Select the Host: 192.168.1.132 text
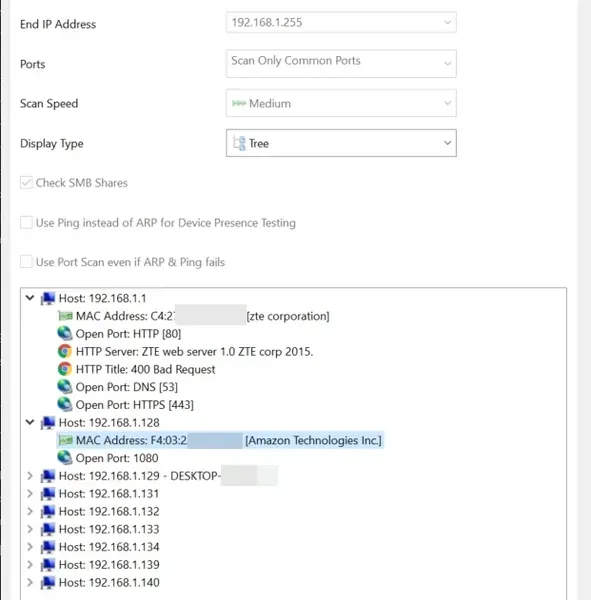The width and height of the screenshot is (591, 600). click(x=109, y=511)
